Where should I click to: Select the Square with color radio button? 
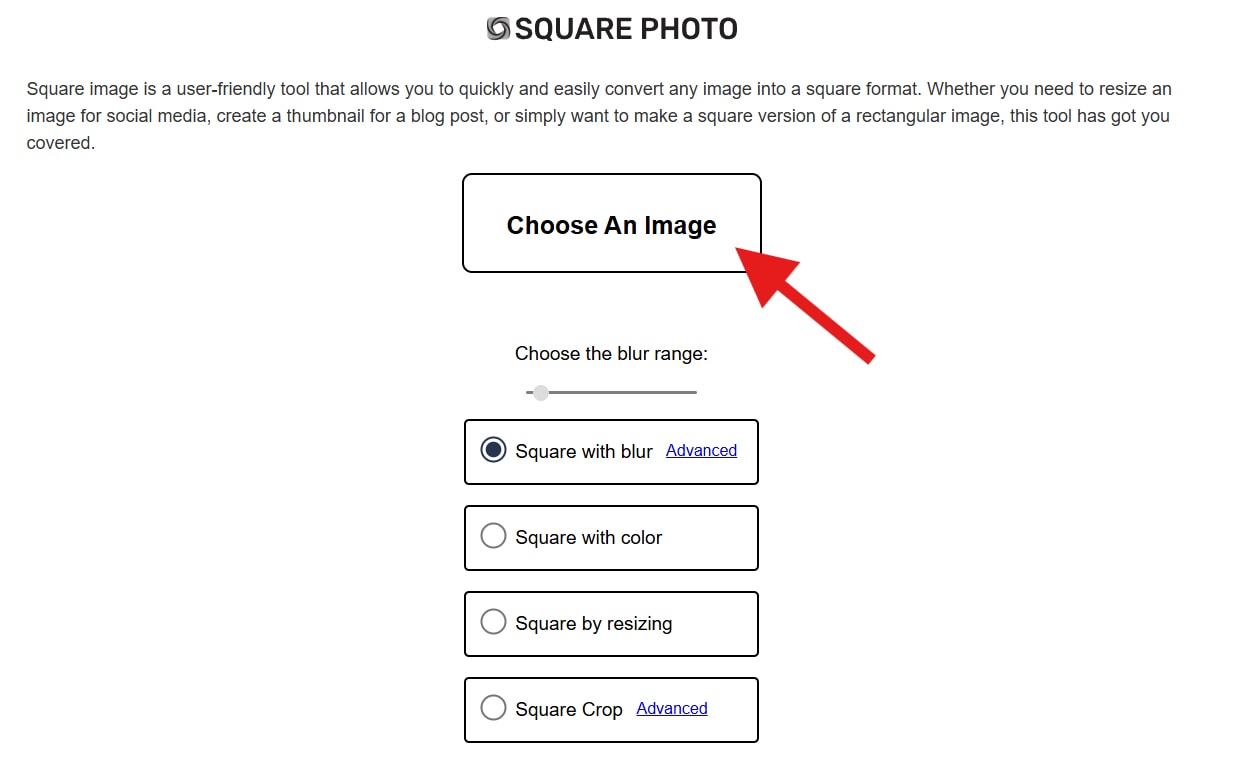coord(493,537)
